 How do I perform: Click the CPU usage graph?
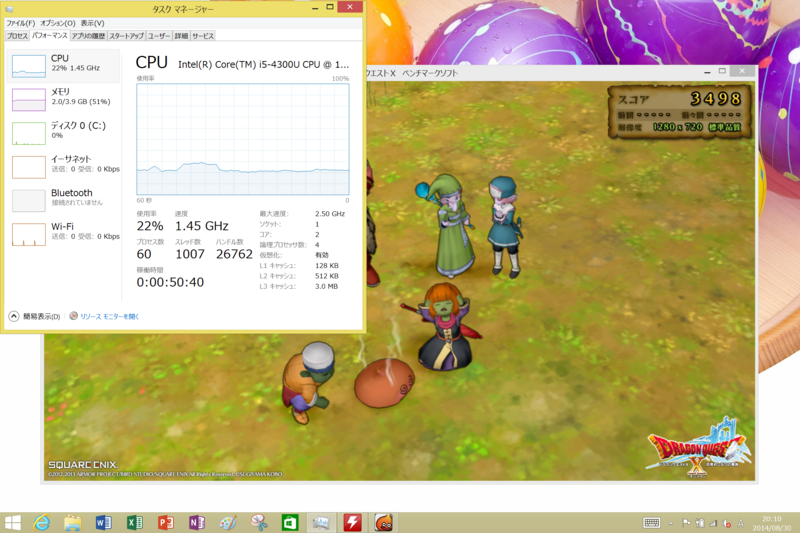[x=243, y=139]
